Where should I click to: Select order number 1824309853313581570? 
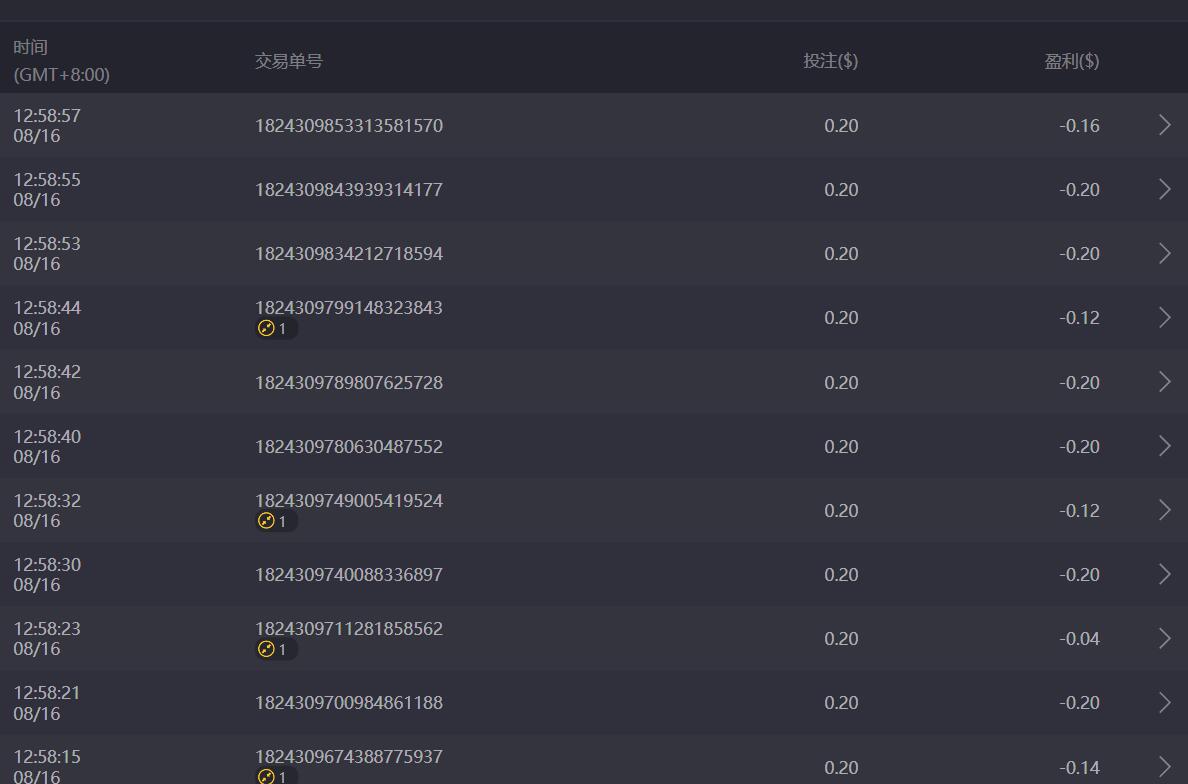[348, 125]
